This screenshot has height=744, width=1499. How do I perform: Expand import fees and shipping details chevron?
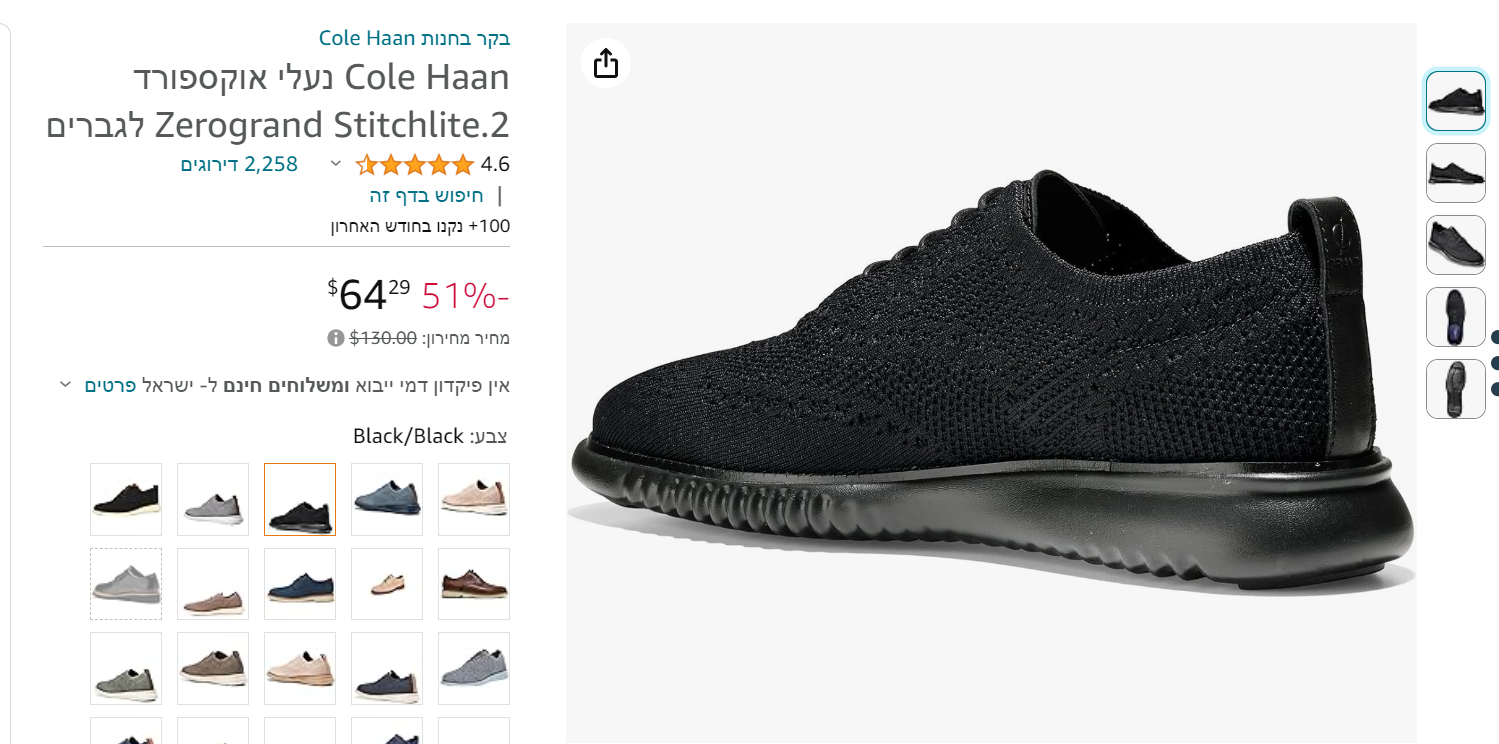point(65,385)
